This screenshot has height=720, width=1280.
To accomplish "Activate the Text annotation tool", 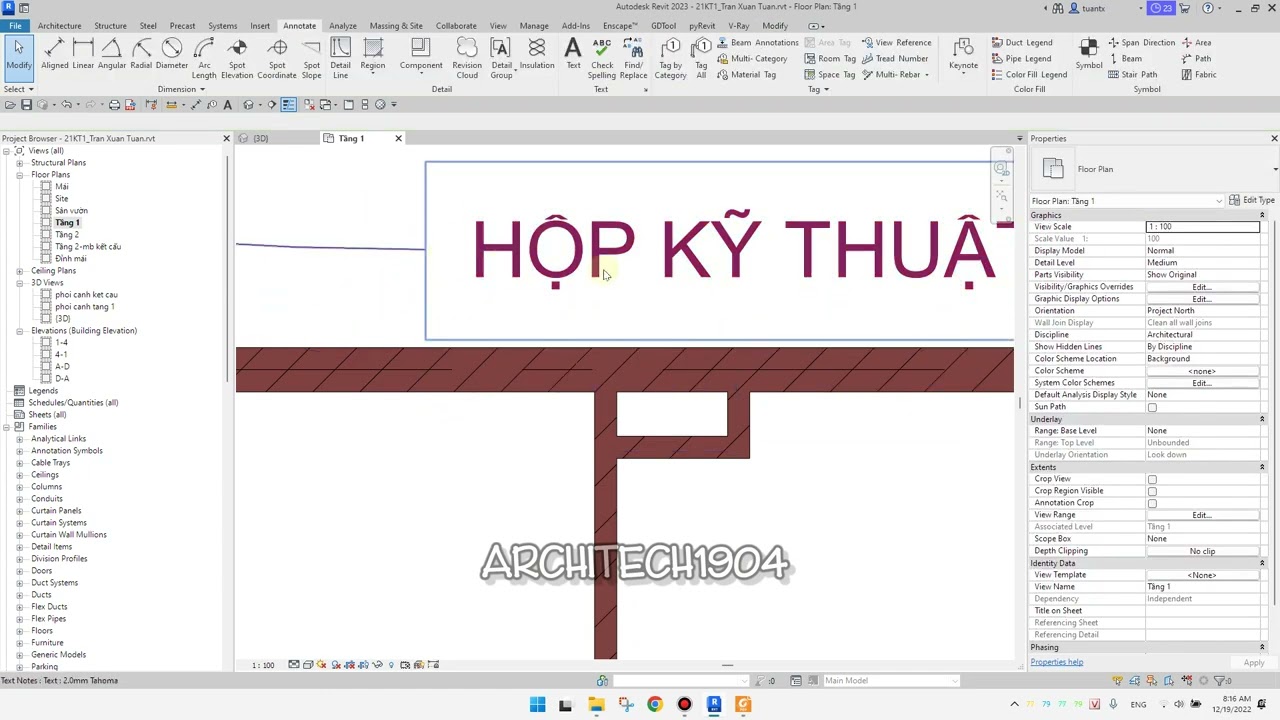I will [573, 55].
